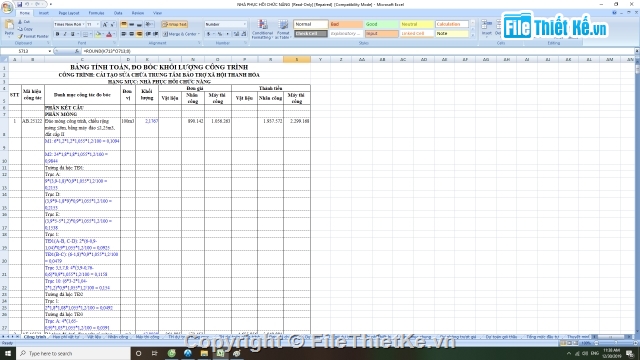The height and width of the screenshot is (360, 640).
Task: Toggle bold formatting
Action: 57,34
